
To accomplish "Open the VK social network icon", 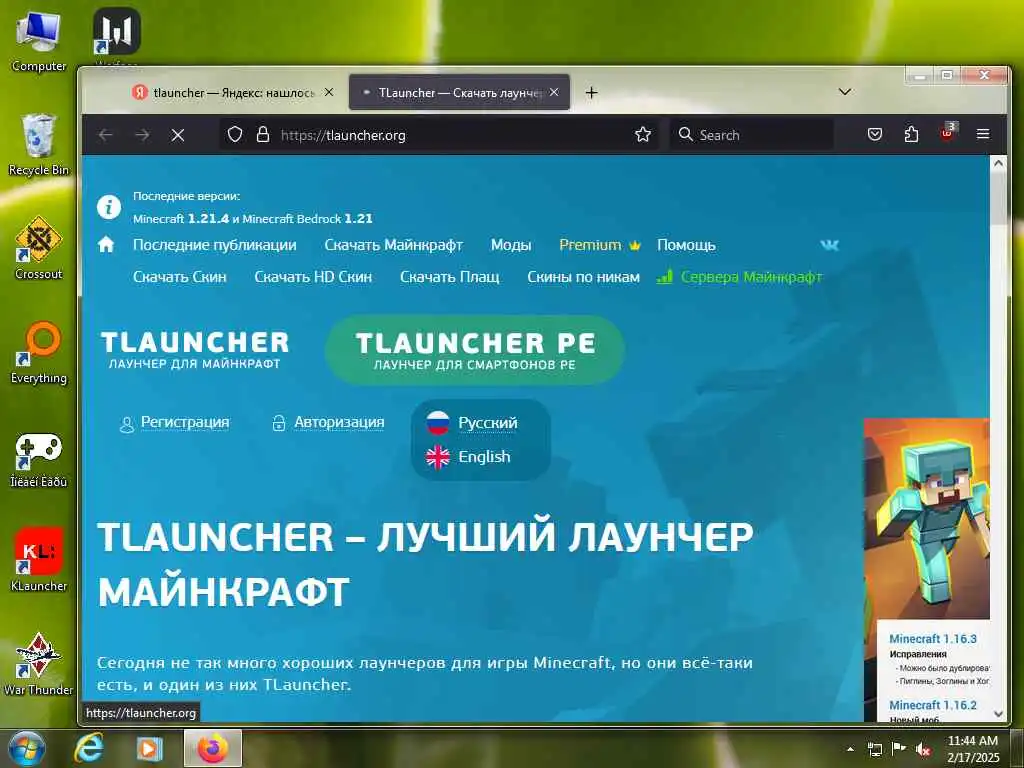I will pyautogui.click(x=829, y=245).
